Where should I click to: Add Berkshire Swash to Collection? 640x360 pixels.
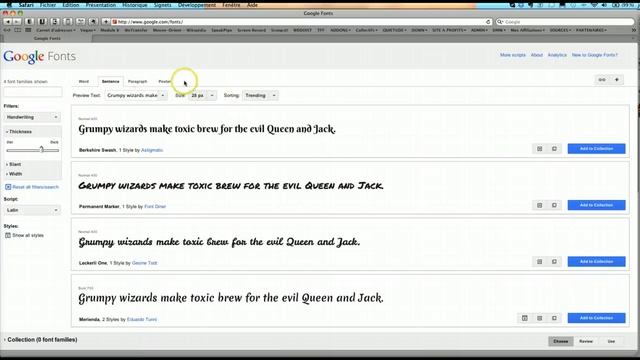(x=596, y=149)
